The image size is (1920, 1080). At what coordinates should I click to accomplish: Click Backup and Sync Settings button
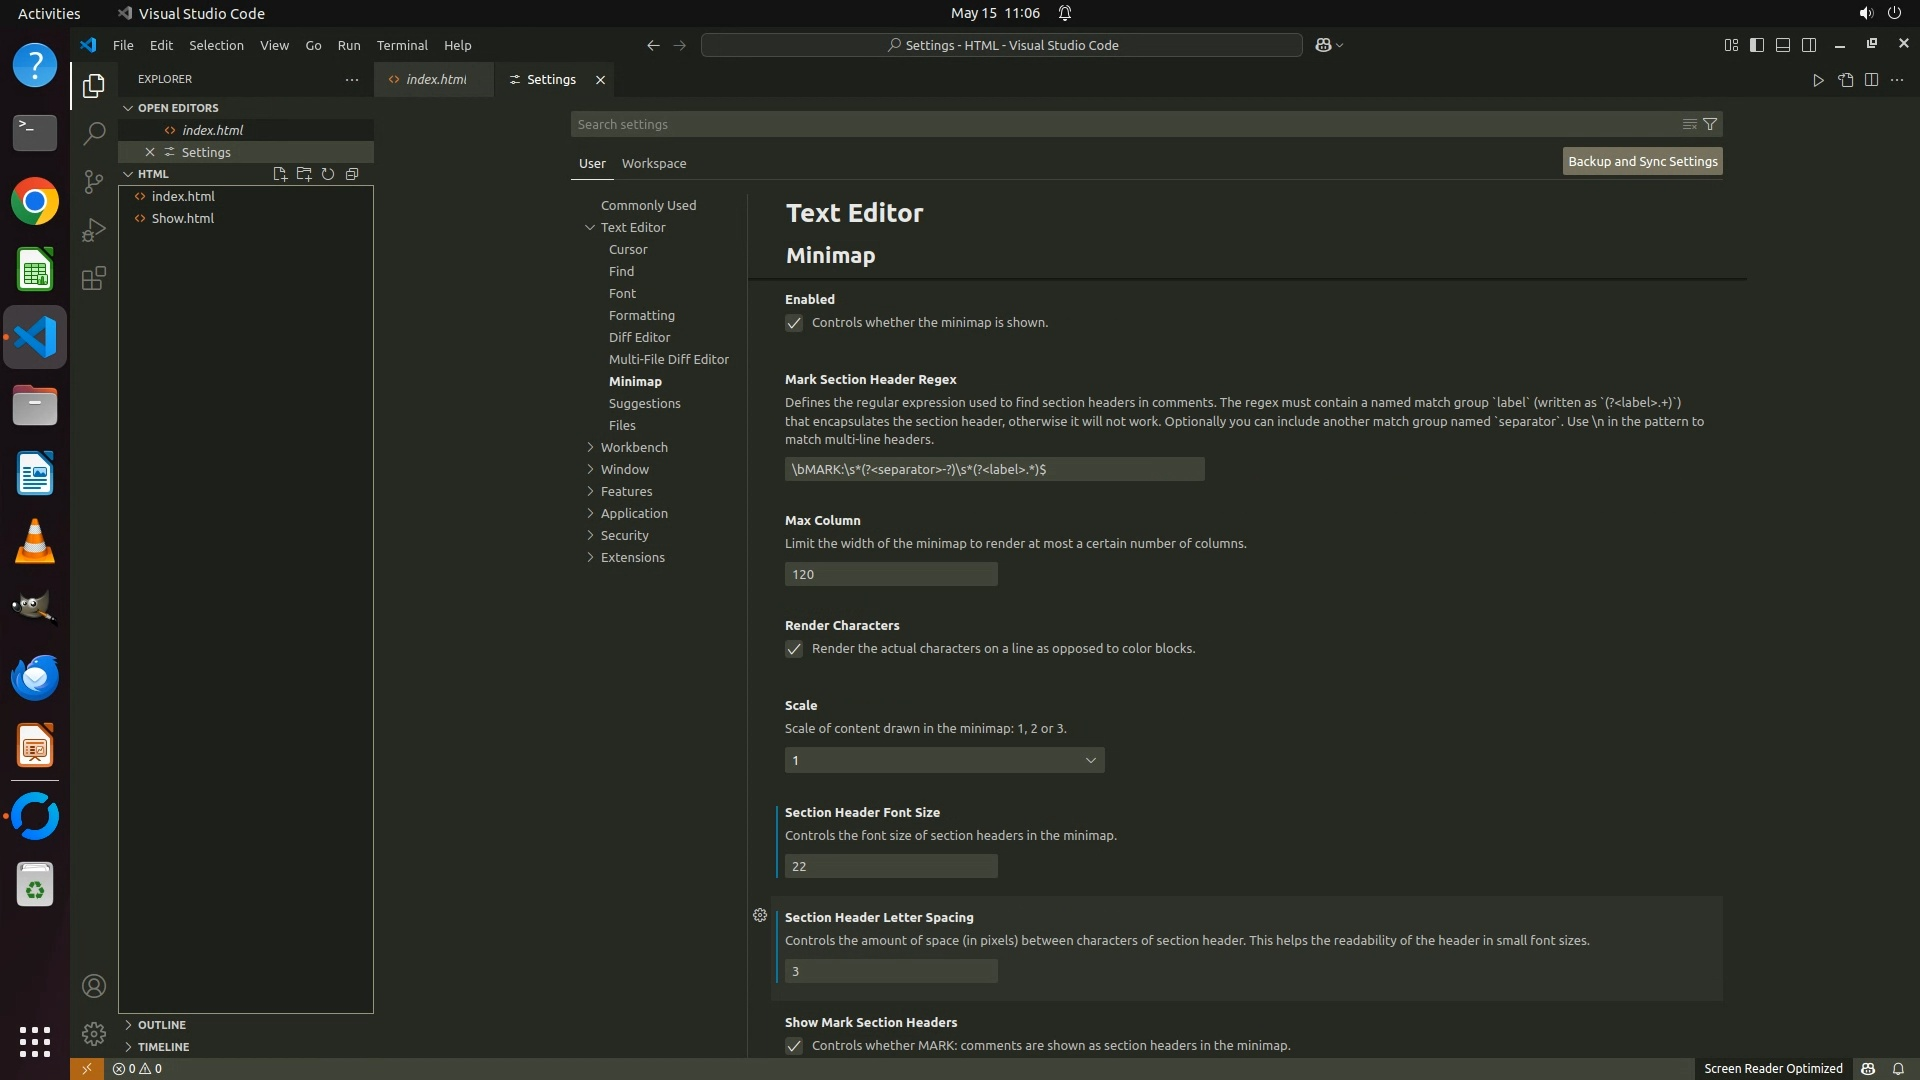pos(1642,161)
